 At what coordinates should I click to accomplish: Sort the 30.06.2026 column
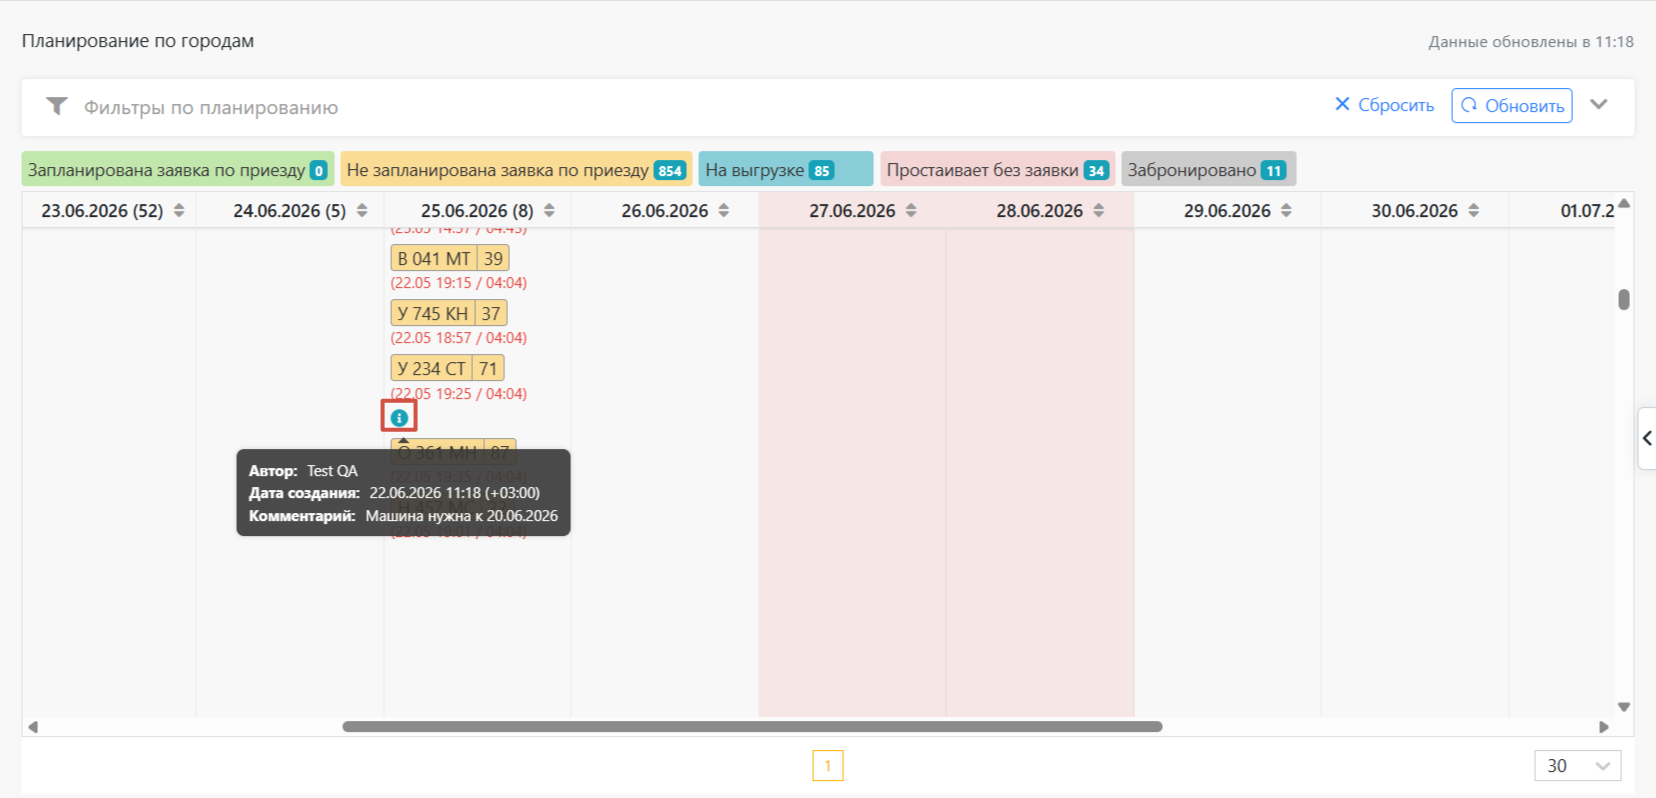pyautogui.click(x=1474, y=211)
